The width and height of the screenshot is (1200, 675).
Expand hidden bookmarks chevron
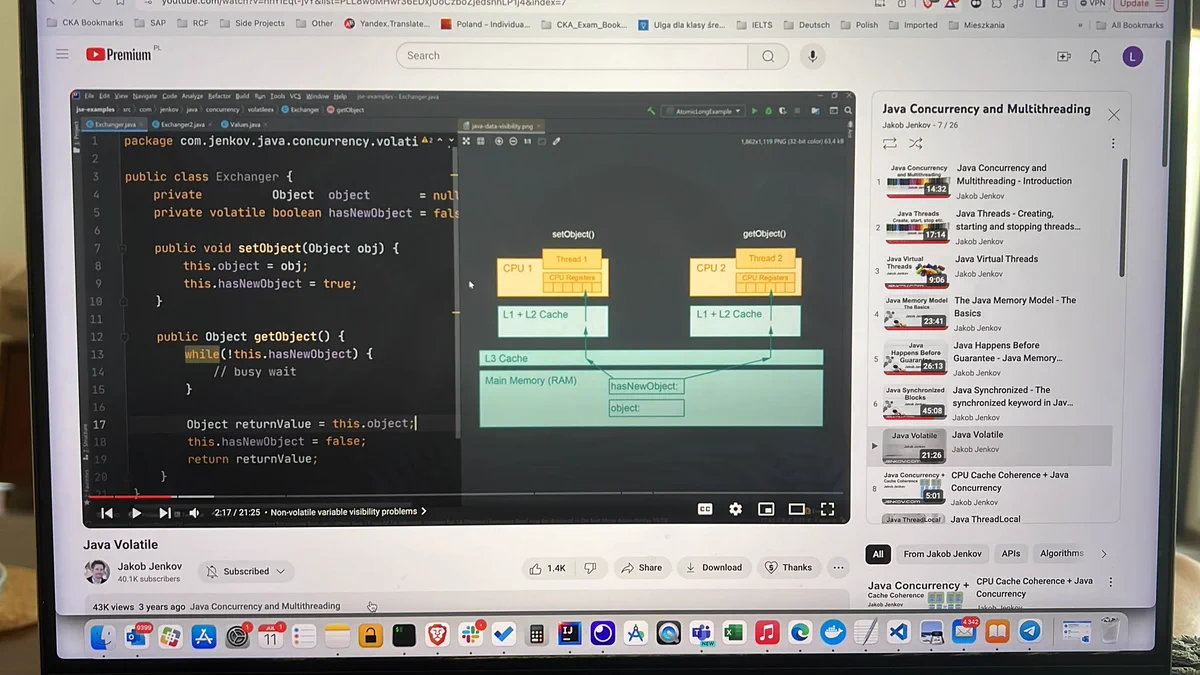pyautogui.click(x=1080, y=24)
